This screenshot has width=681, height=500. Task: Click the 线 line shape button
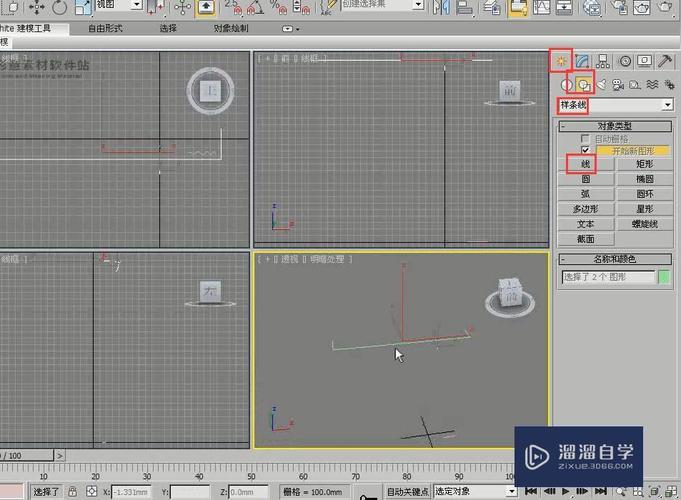(586, 163)
